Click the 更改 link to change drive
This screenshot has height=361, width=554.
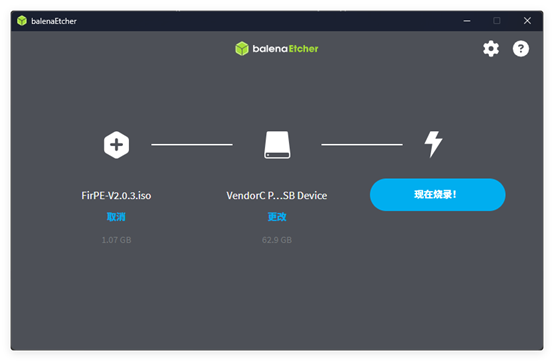coord(277,217)
